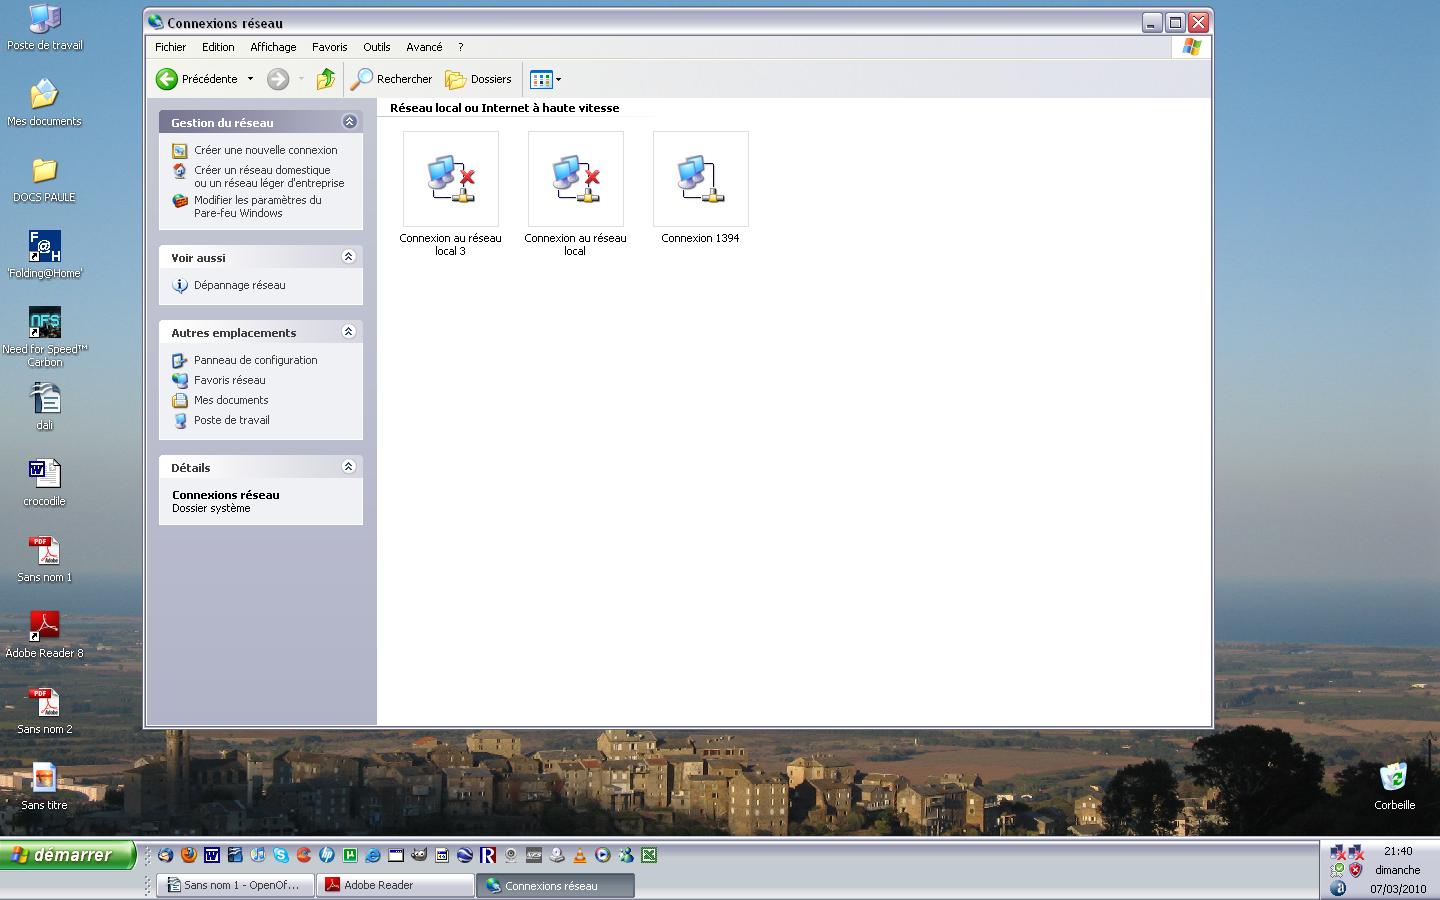Open Panneau de configuration link

tap(255, 360)
